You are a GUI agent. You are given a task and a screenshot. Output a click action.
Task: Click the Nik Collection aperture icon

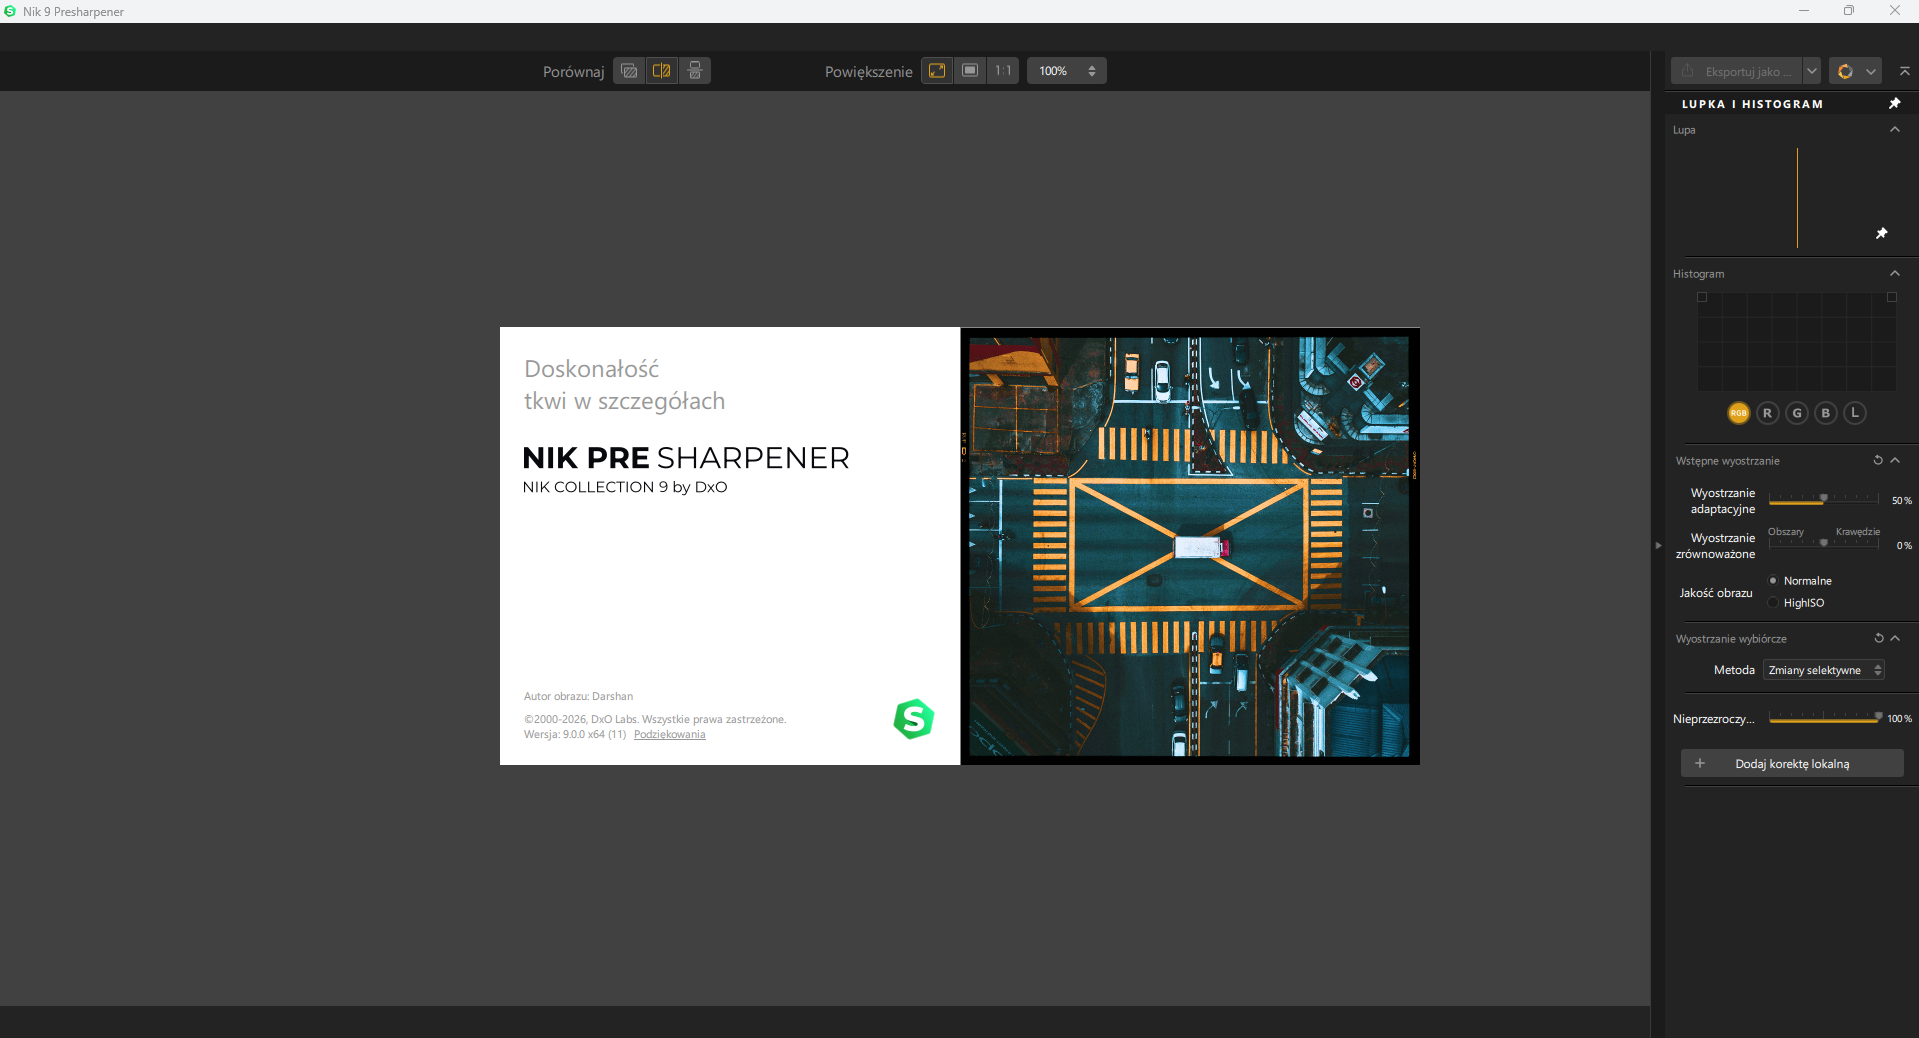click(x=1845, y=71)
